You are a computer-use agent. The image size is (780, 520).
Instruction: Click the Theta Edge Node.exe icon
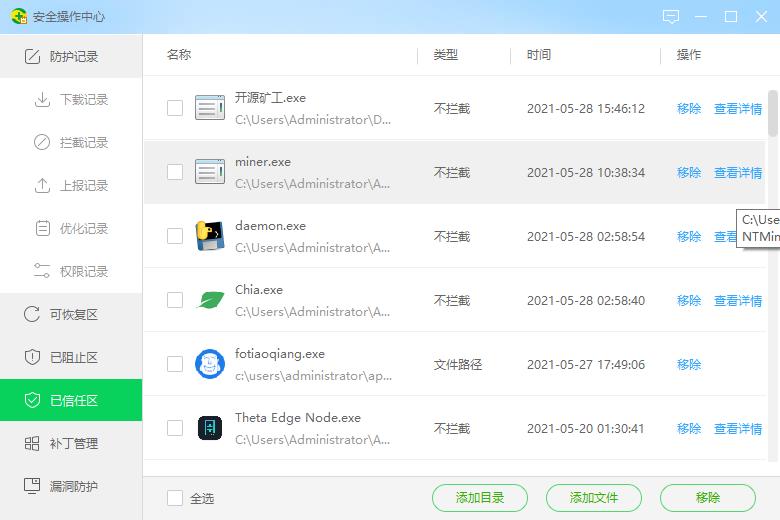[210, 428]
